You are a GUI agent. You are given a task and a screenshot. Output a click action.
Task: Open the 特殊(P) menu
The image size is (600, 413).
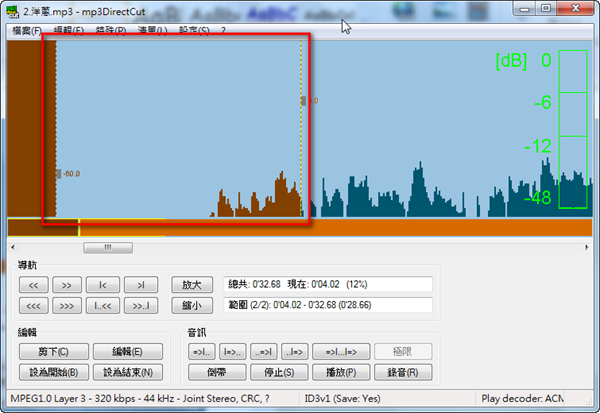111,30
